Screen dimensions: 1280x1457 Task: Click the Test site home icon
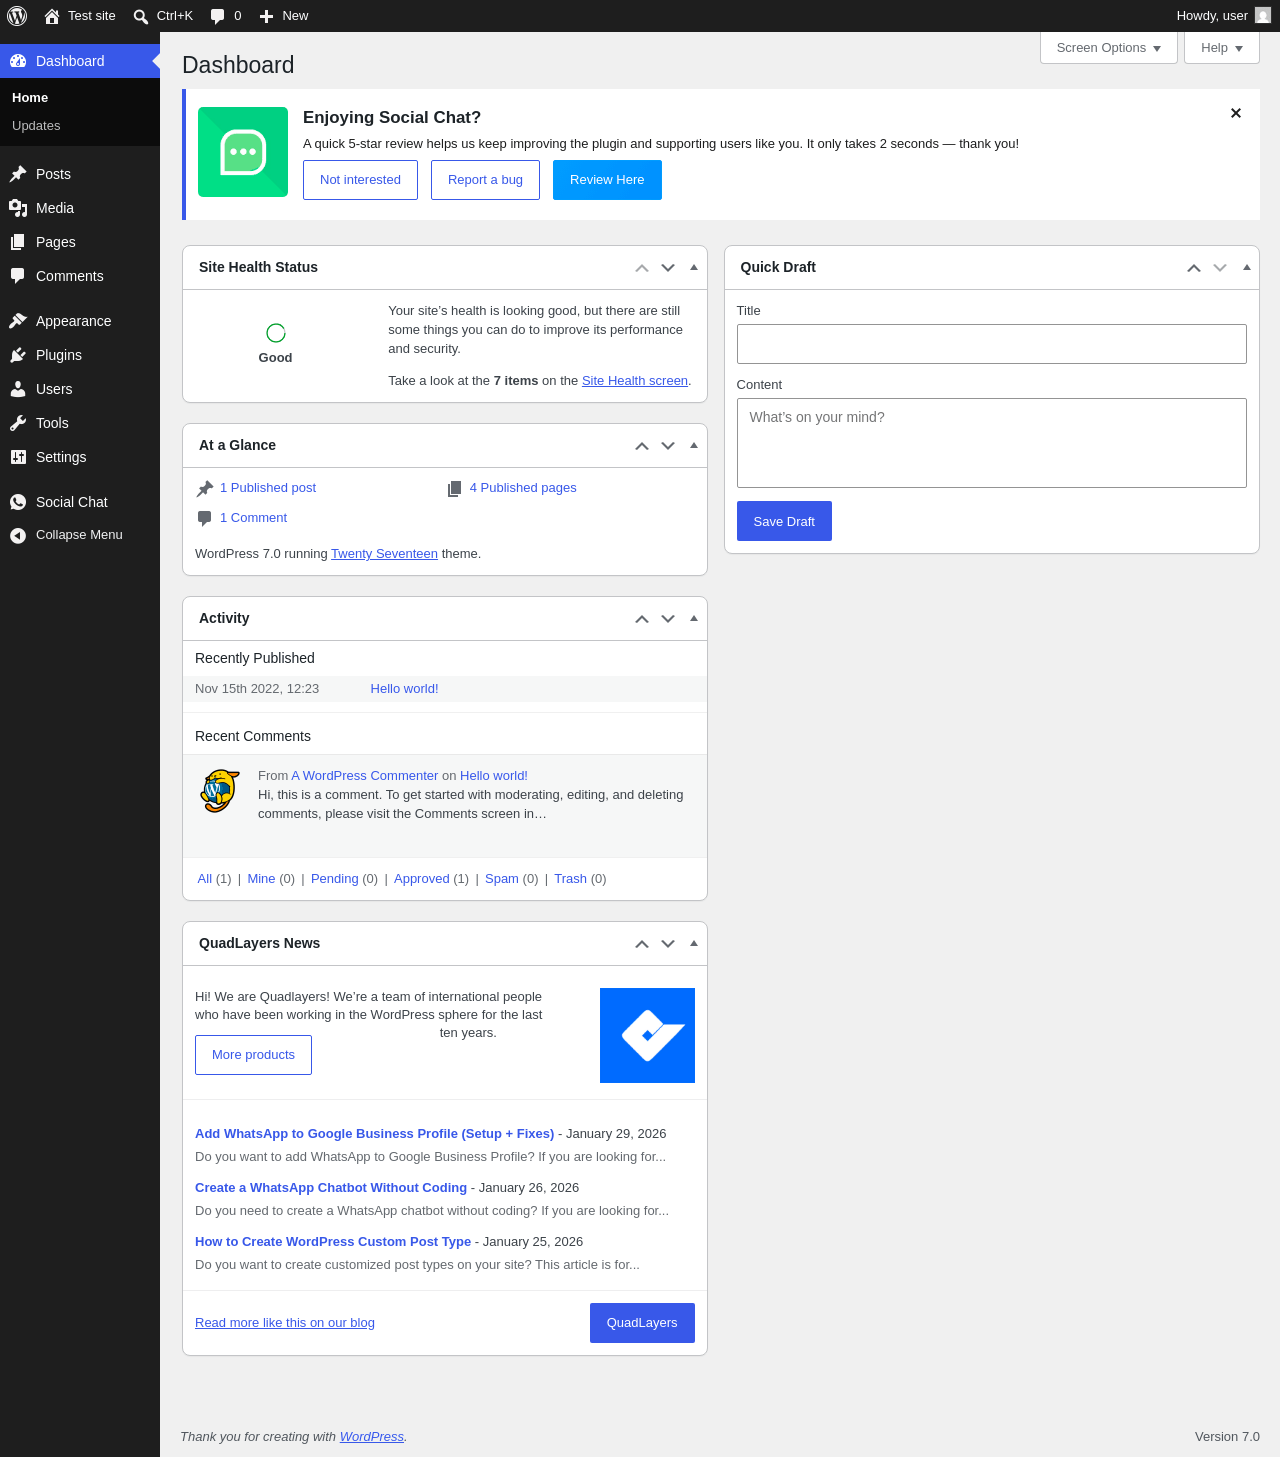click(52, 16)
